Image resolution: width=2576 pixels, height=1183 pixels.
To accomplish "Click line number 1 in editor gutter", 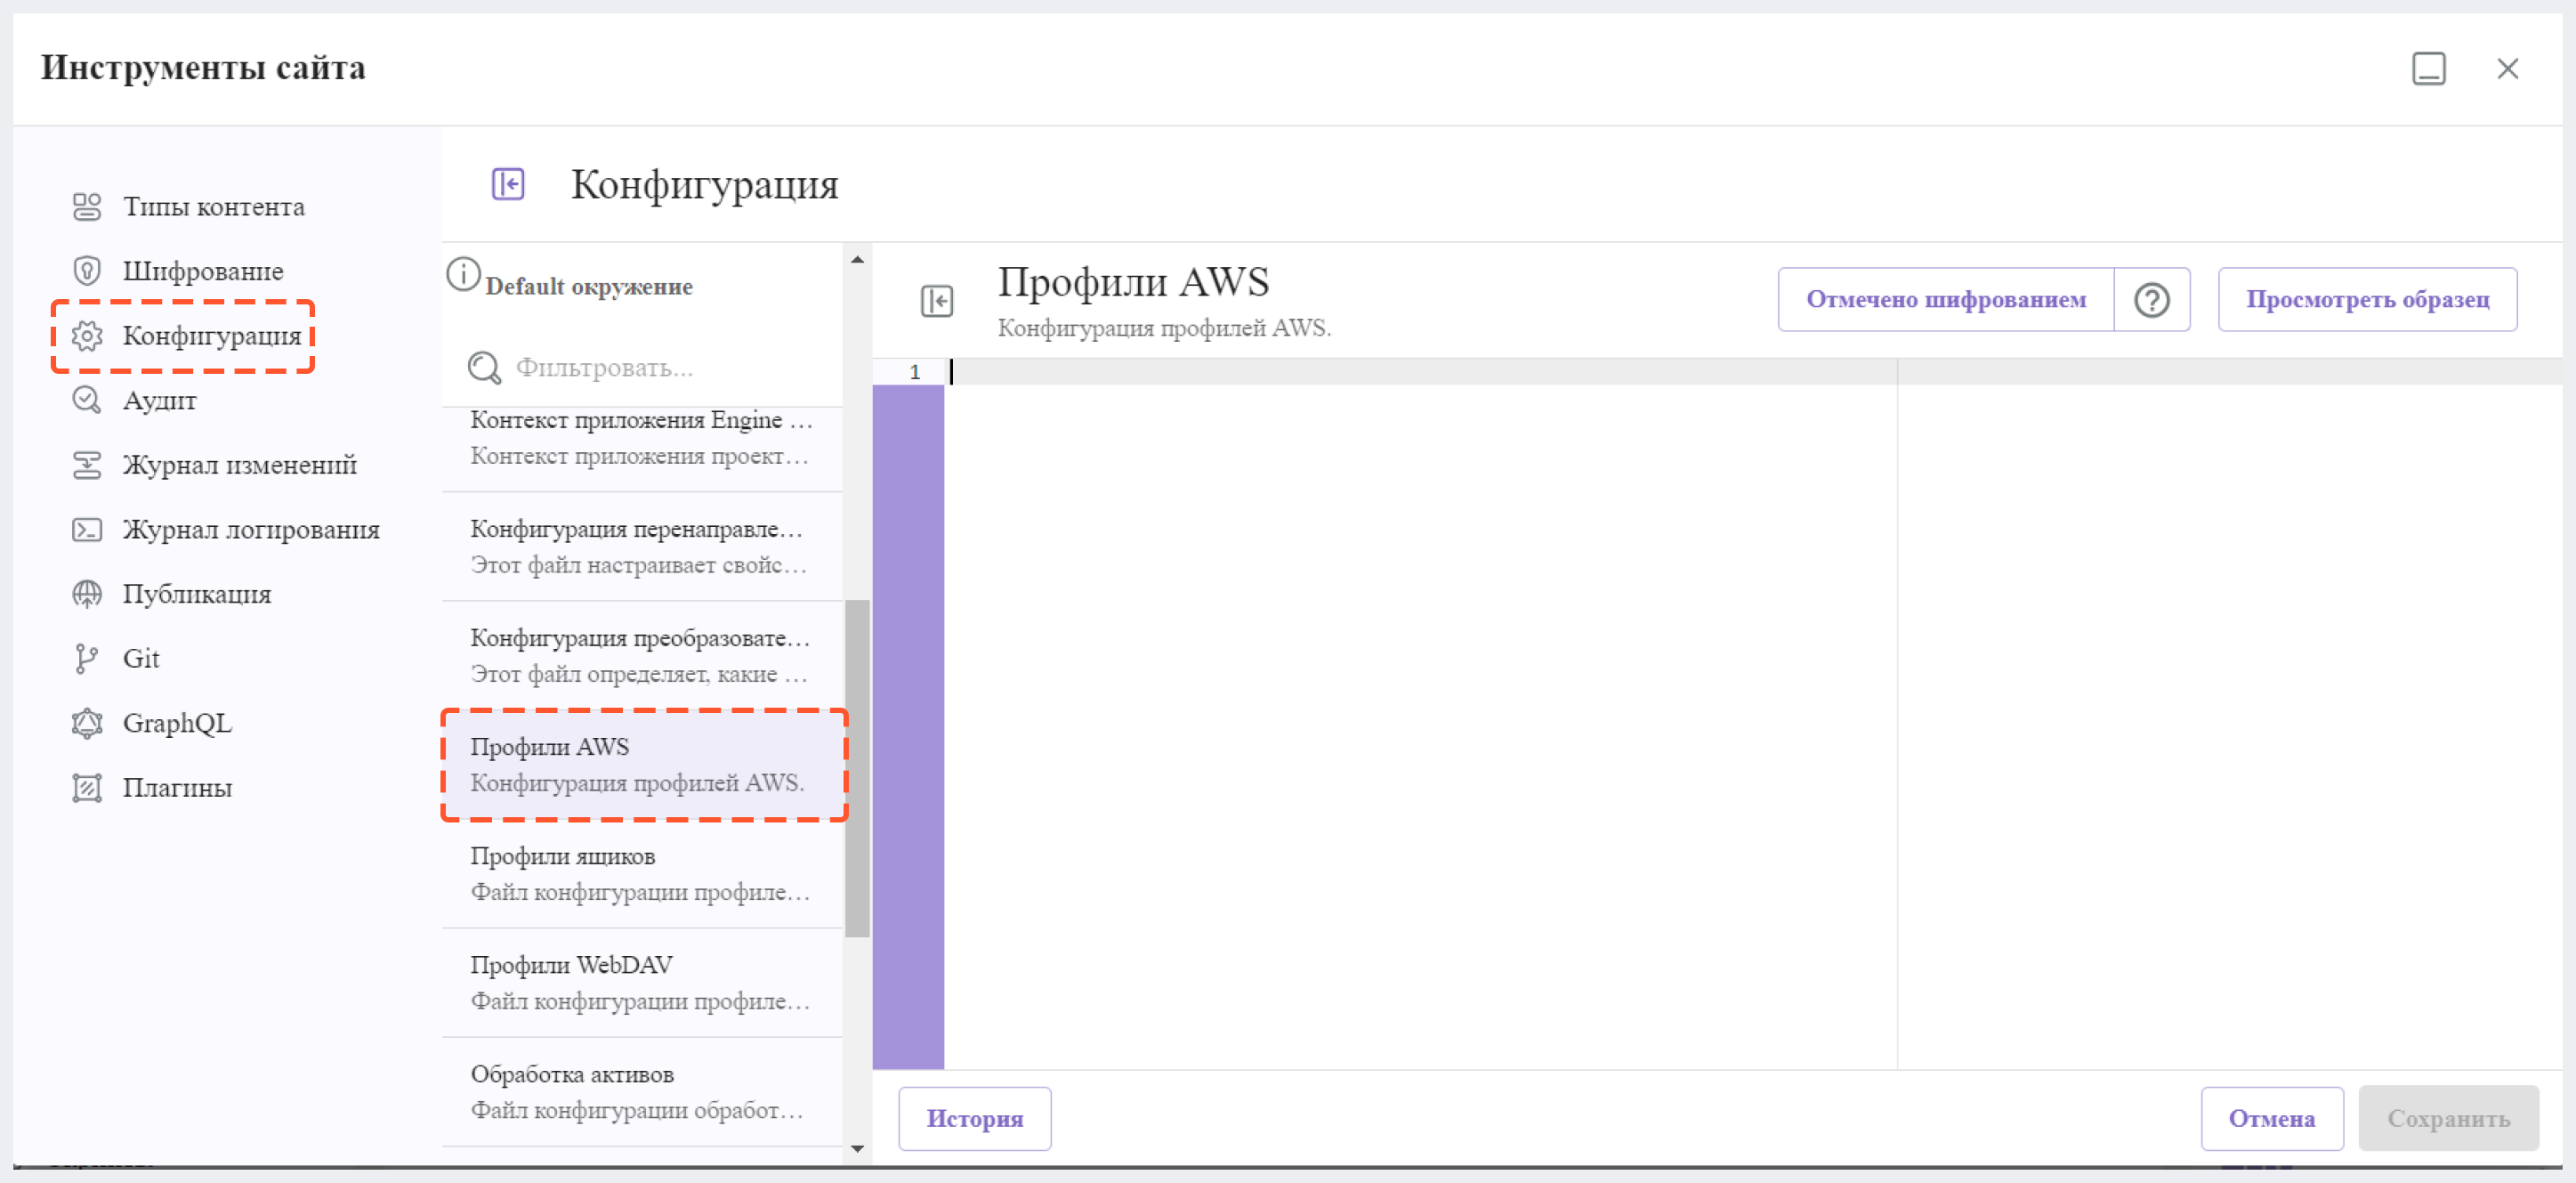I will point(914,372).
